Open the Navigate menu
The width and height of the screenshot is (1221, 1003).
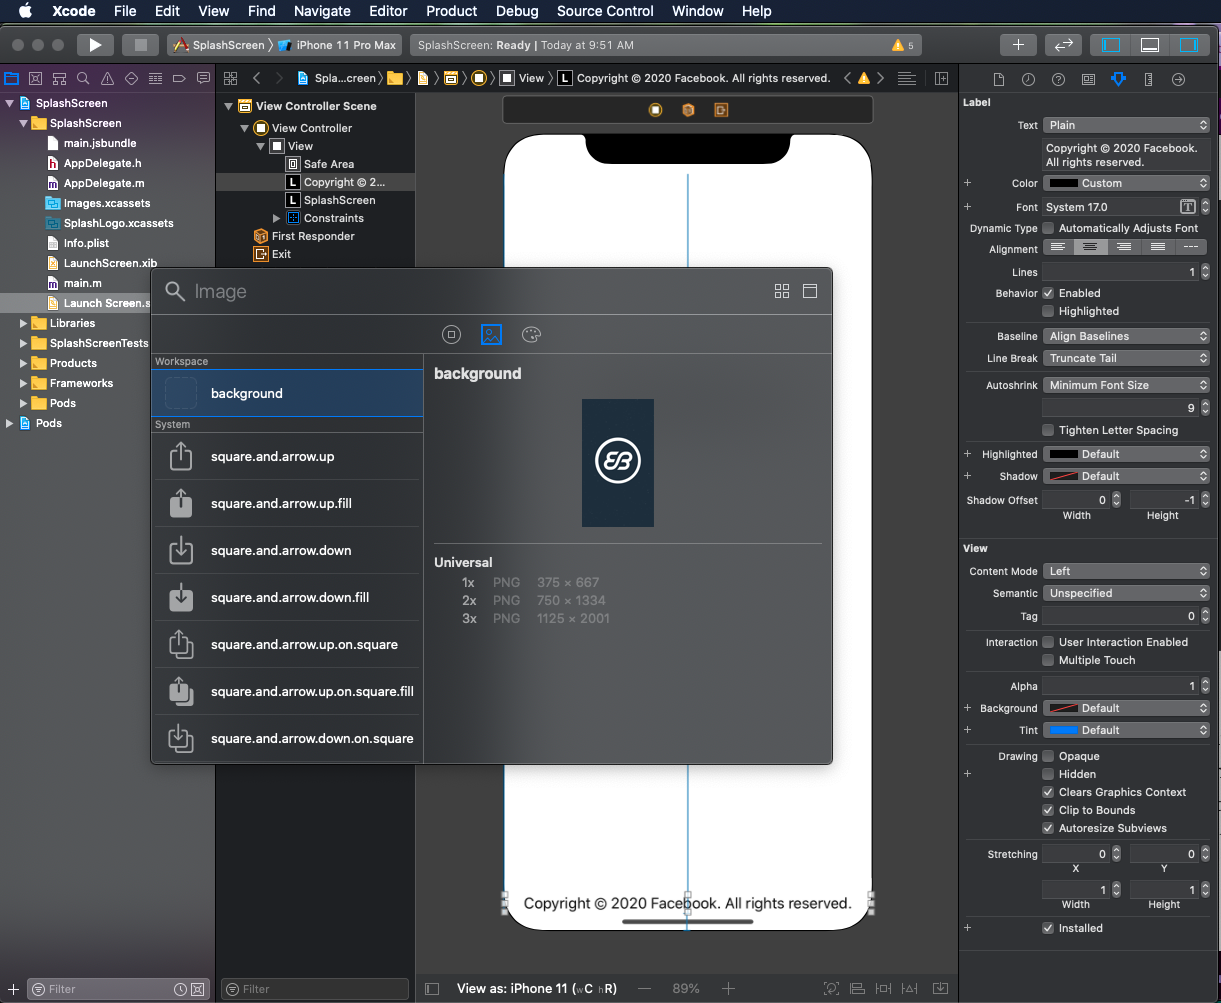click(x=322, y=11)
